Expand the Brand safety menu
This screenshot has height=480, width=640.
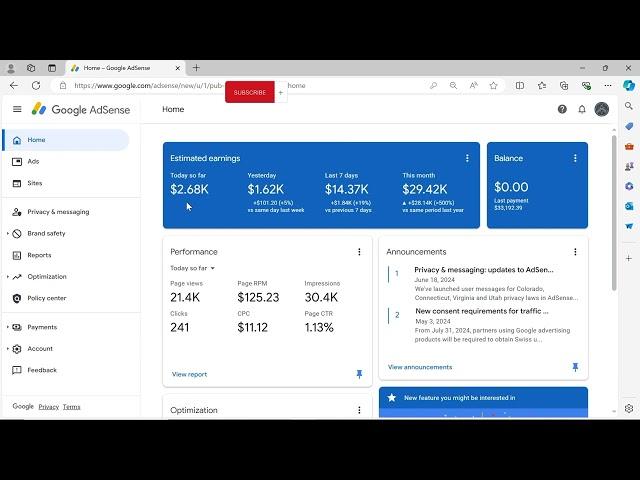(x=8, y=233)
